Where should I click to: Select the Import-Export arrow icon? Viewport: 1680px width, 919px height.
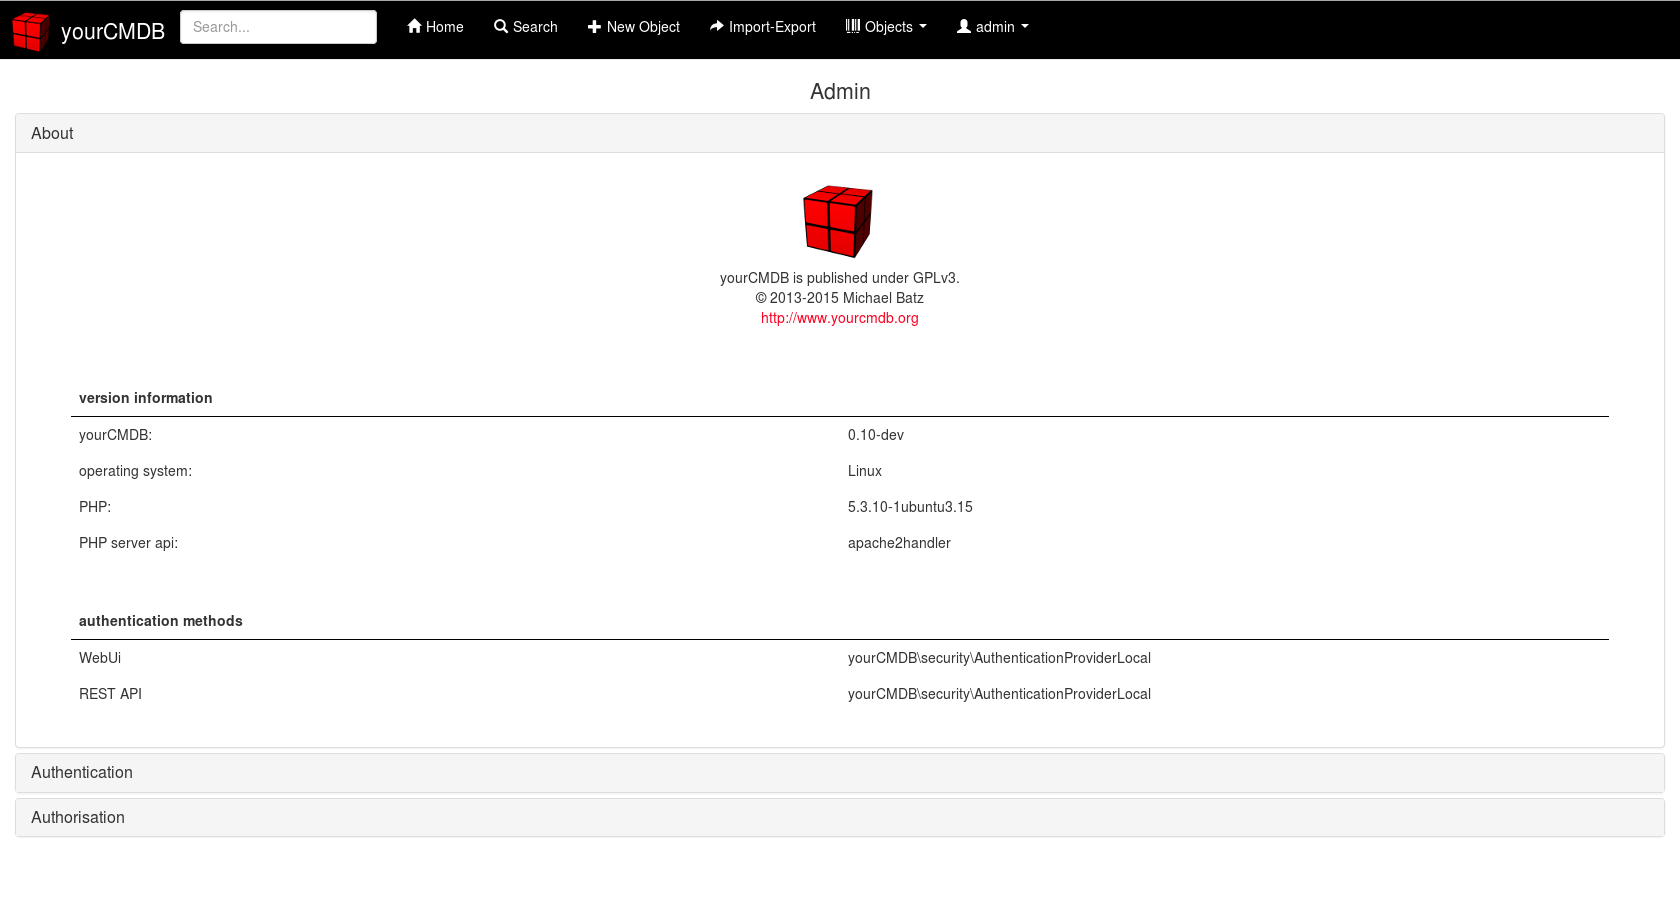tap(717, 26)
